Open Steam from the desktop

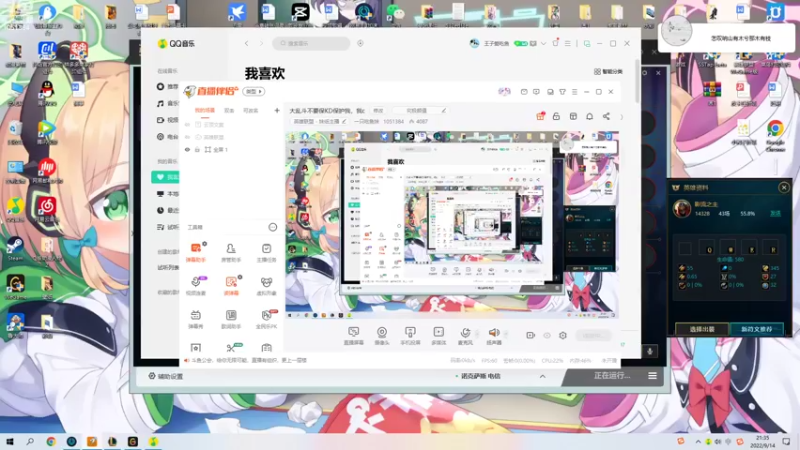coord(15,249)
